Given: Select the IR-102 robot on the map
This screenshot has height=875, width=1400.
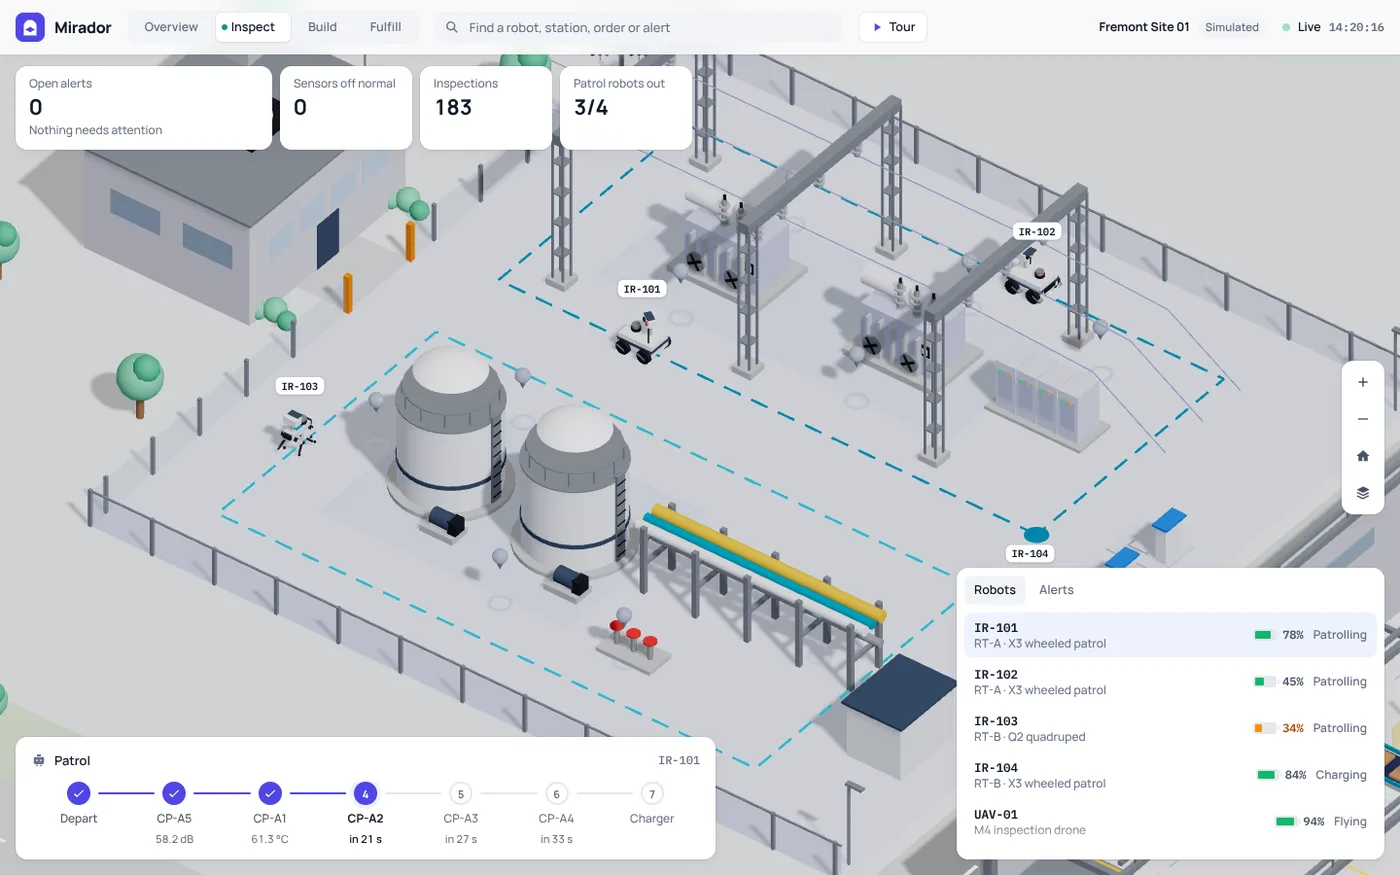Looking at the screenshot, I should coord(1032,278).
